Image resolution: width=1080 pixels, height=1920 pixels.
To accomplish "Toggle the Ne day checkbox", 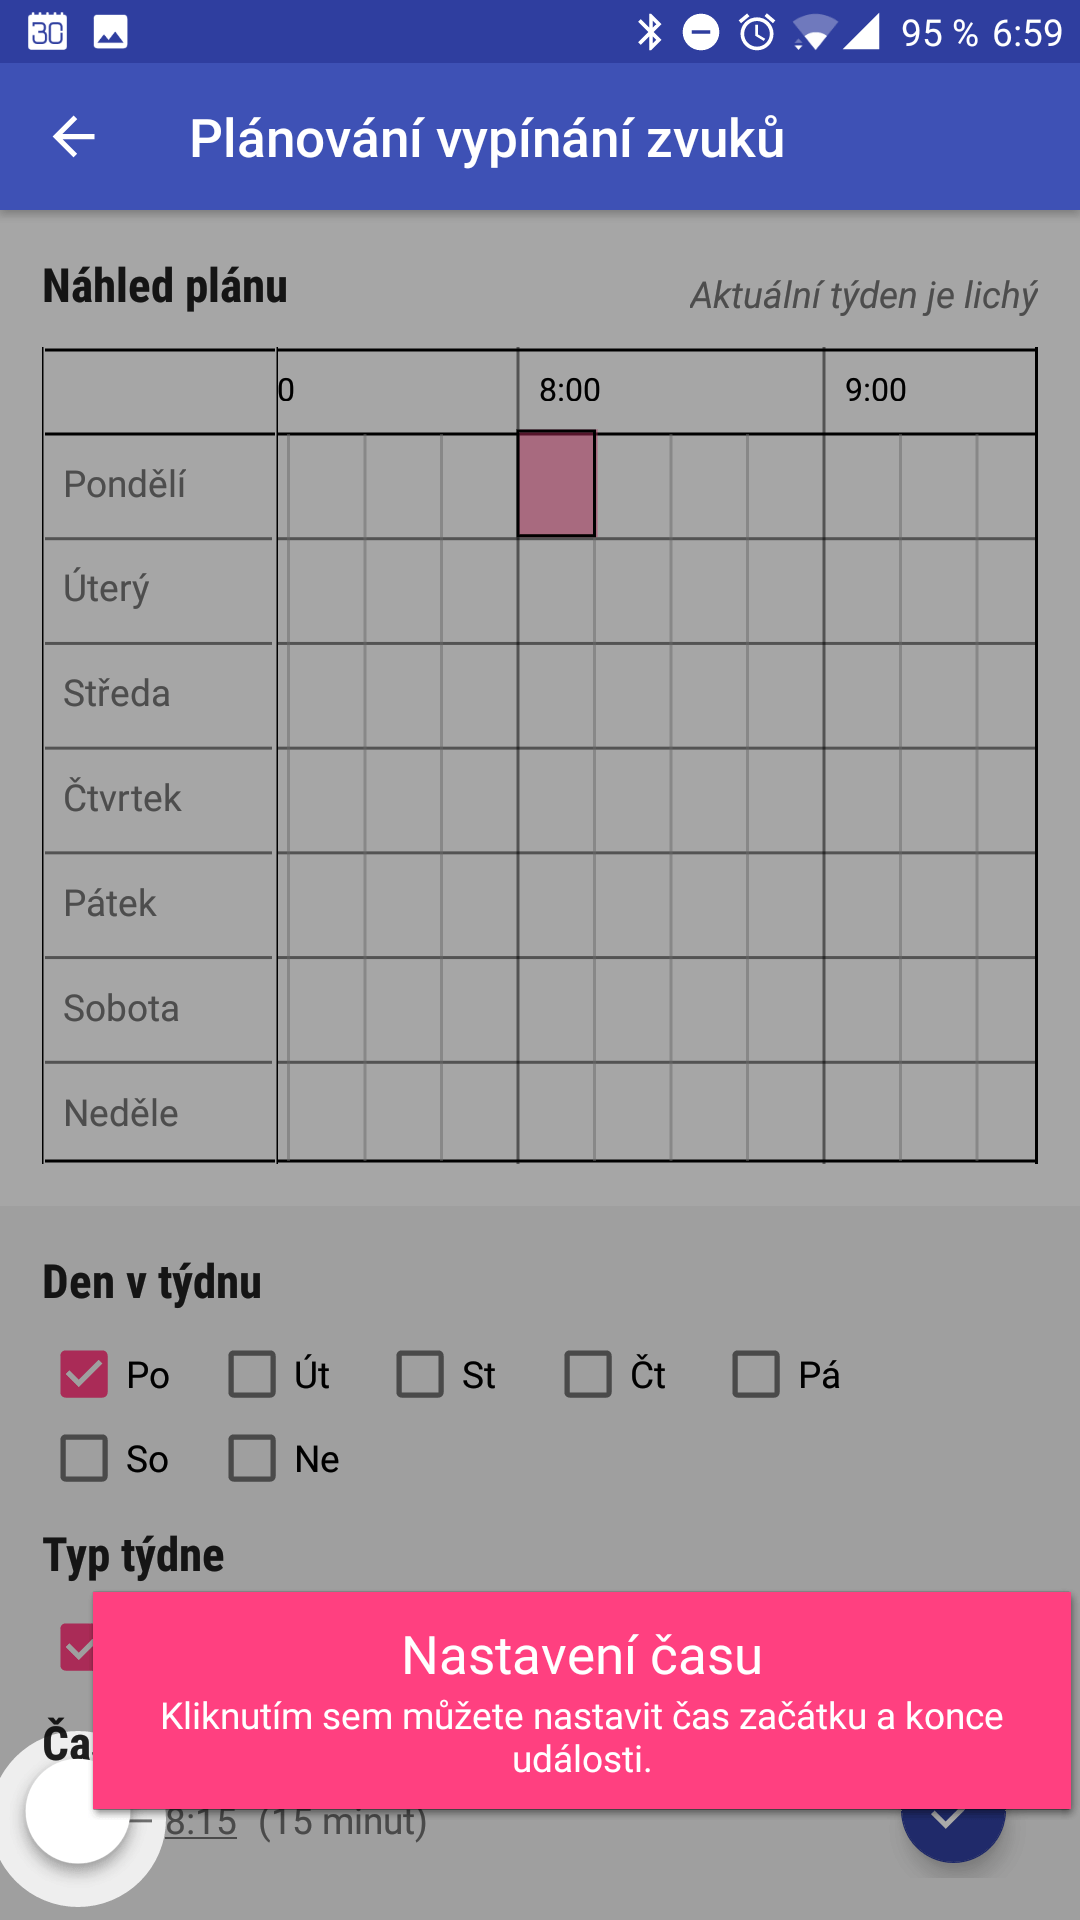I will [252, 1458].
